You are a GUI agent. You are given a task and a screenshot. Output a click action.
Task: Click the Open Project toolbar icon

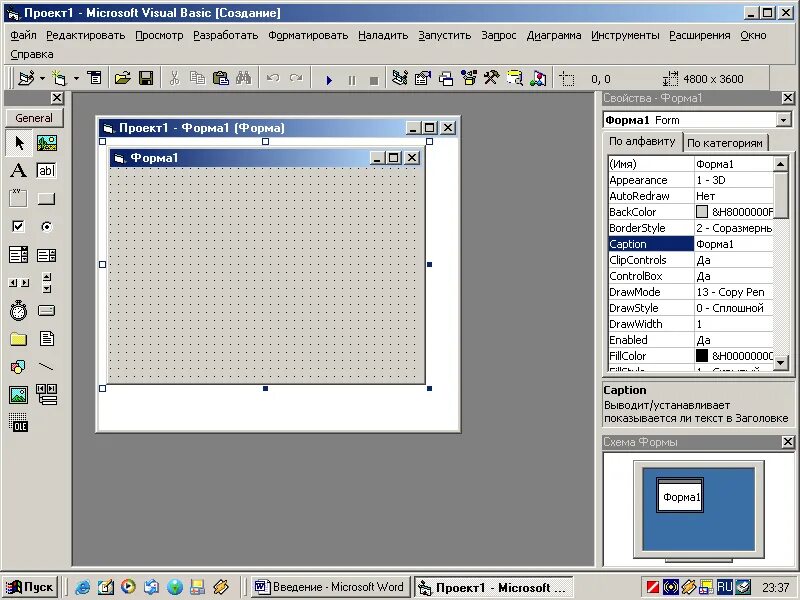click(122, 79)
